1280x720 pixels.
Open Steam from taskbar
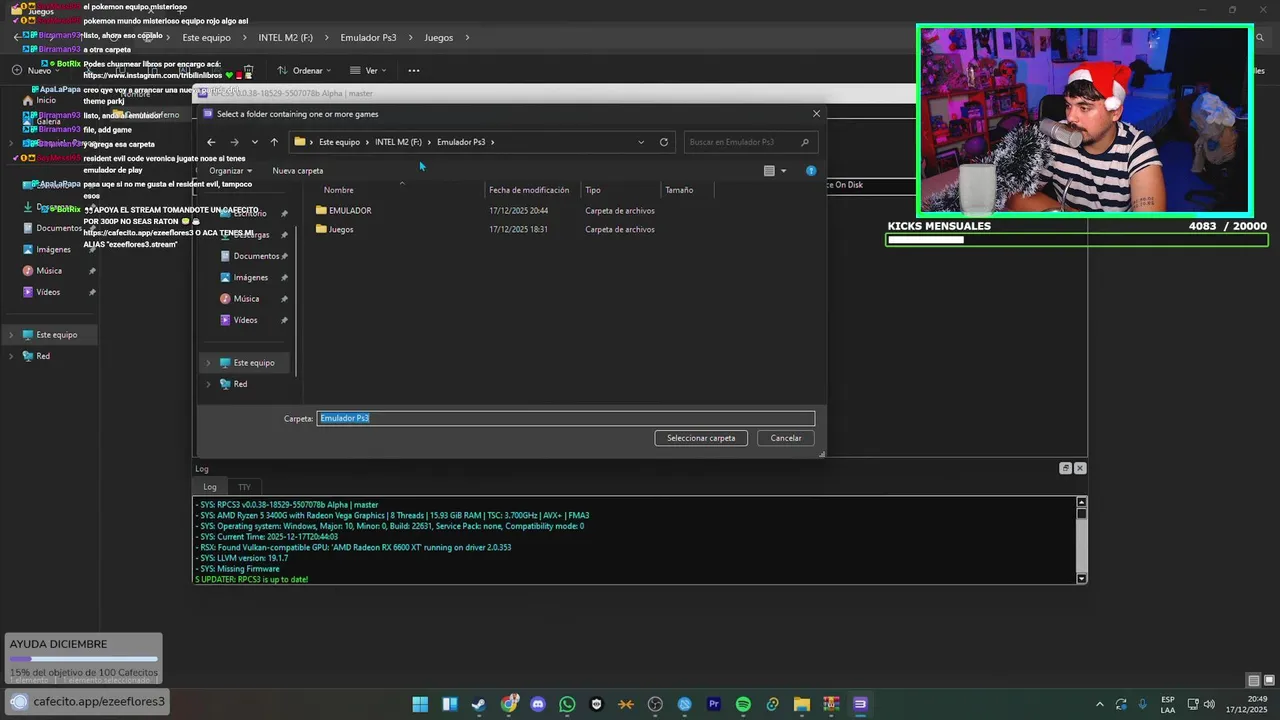pyautogui.click(x=479, y=704)
